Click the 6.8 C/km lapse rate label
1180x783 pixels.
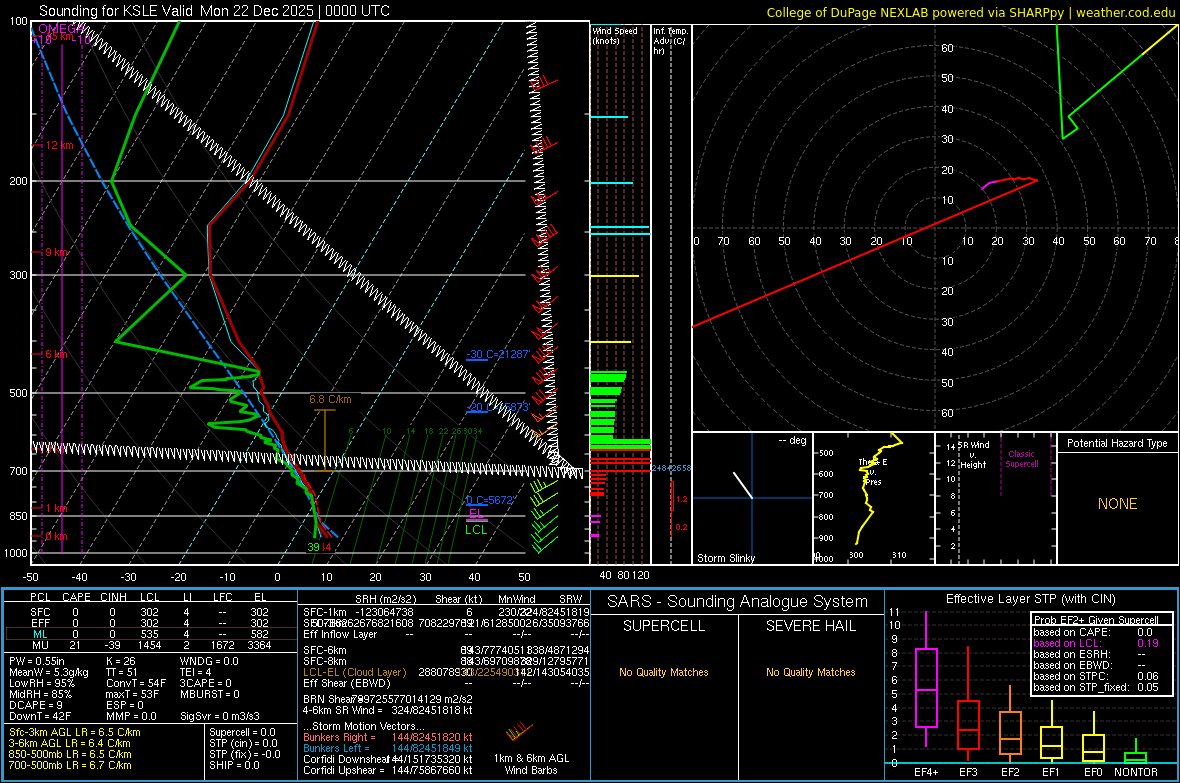[330, 399]
